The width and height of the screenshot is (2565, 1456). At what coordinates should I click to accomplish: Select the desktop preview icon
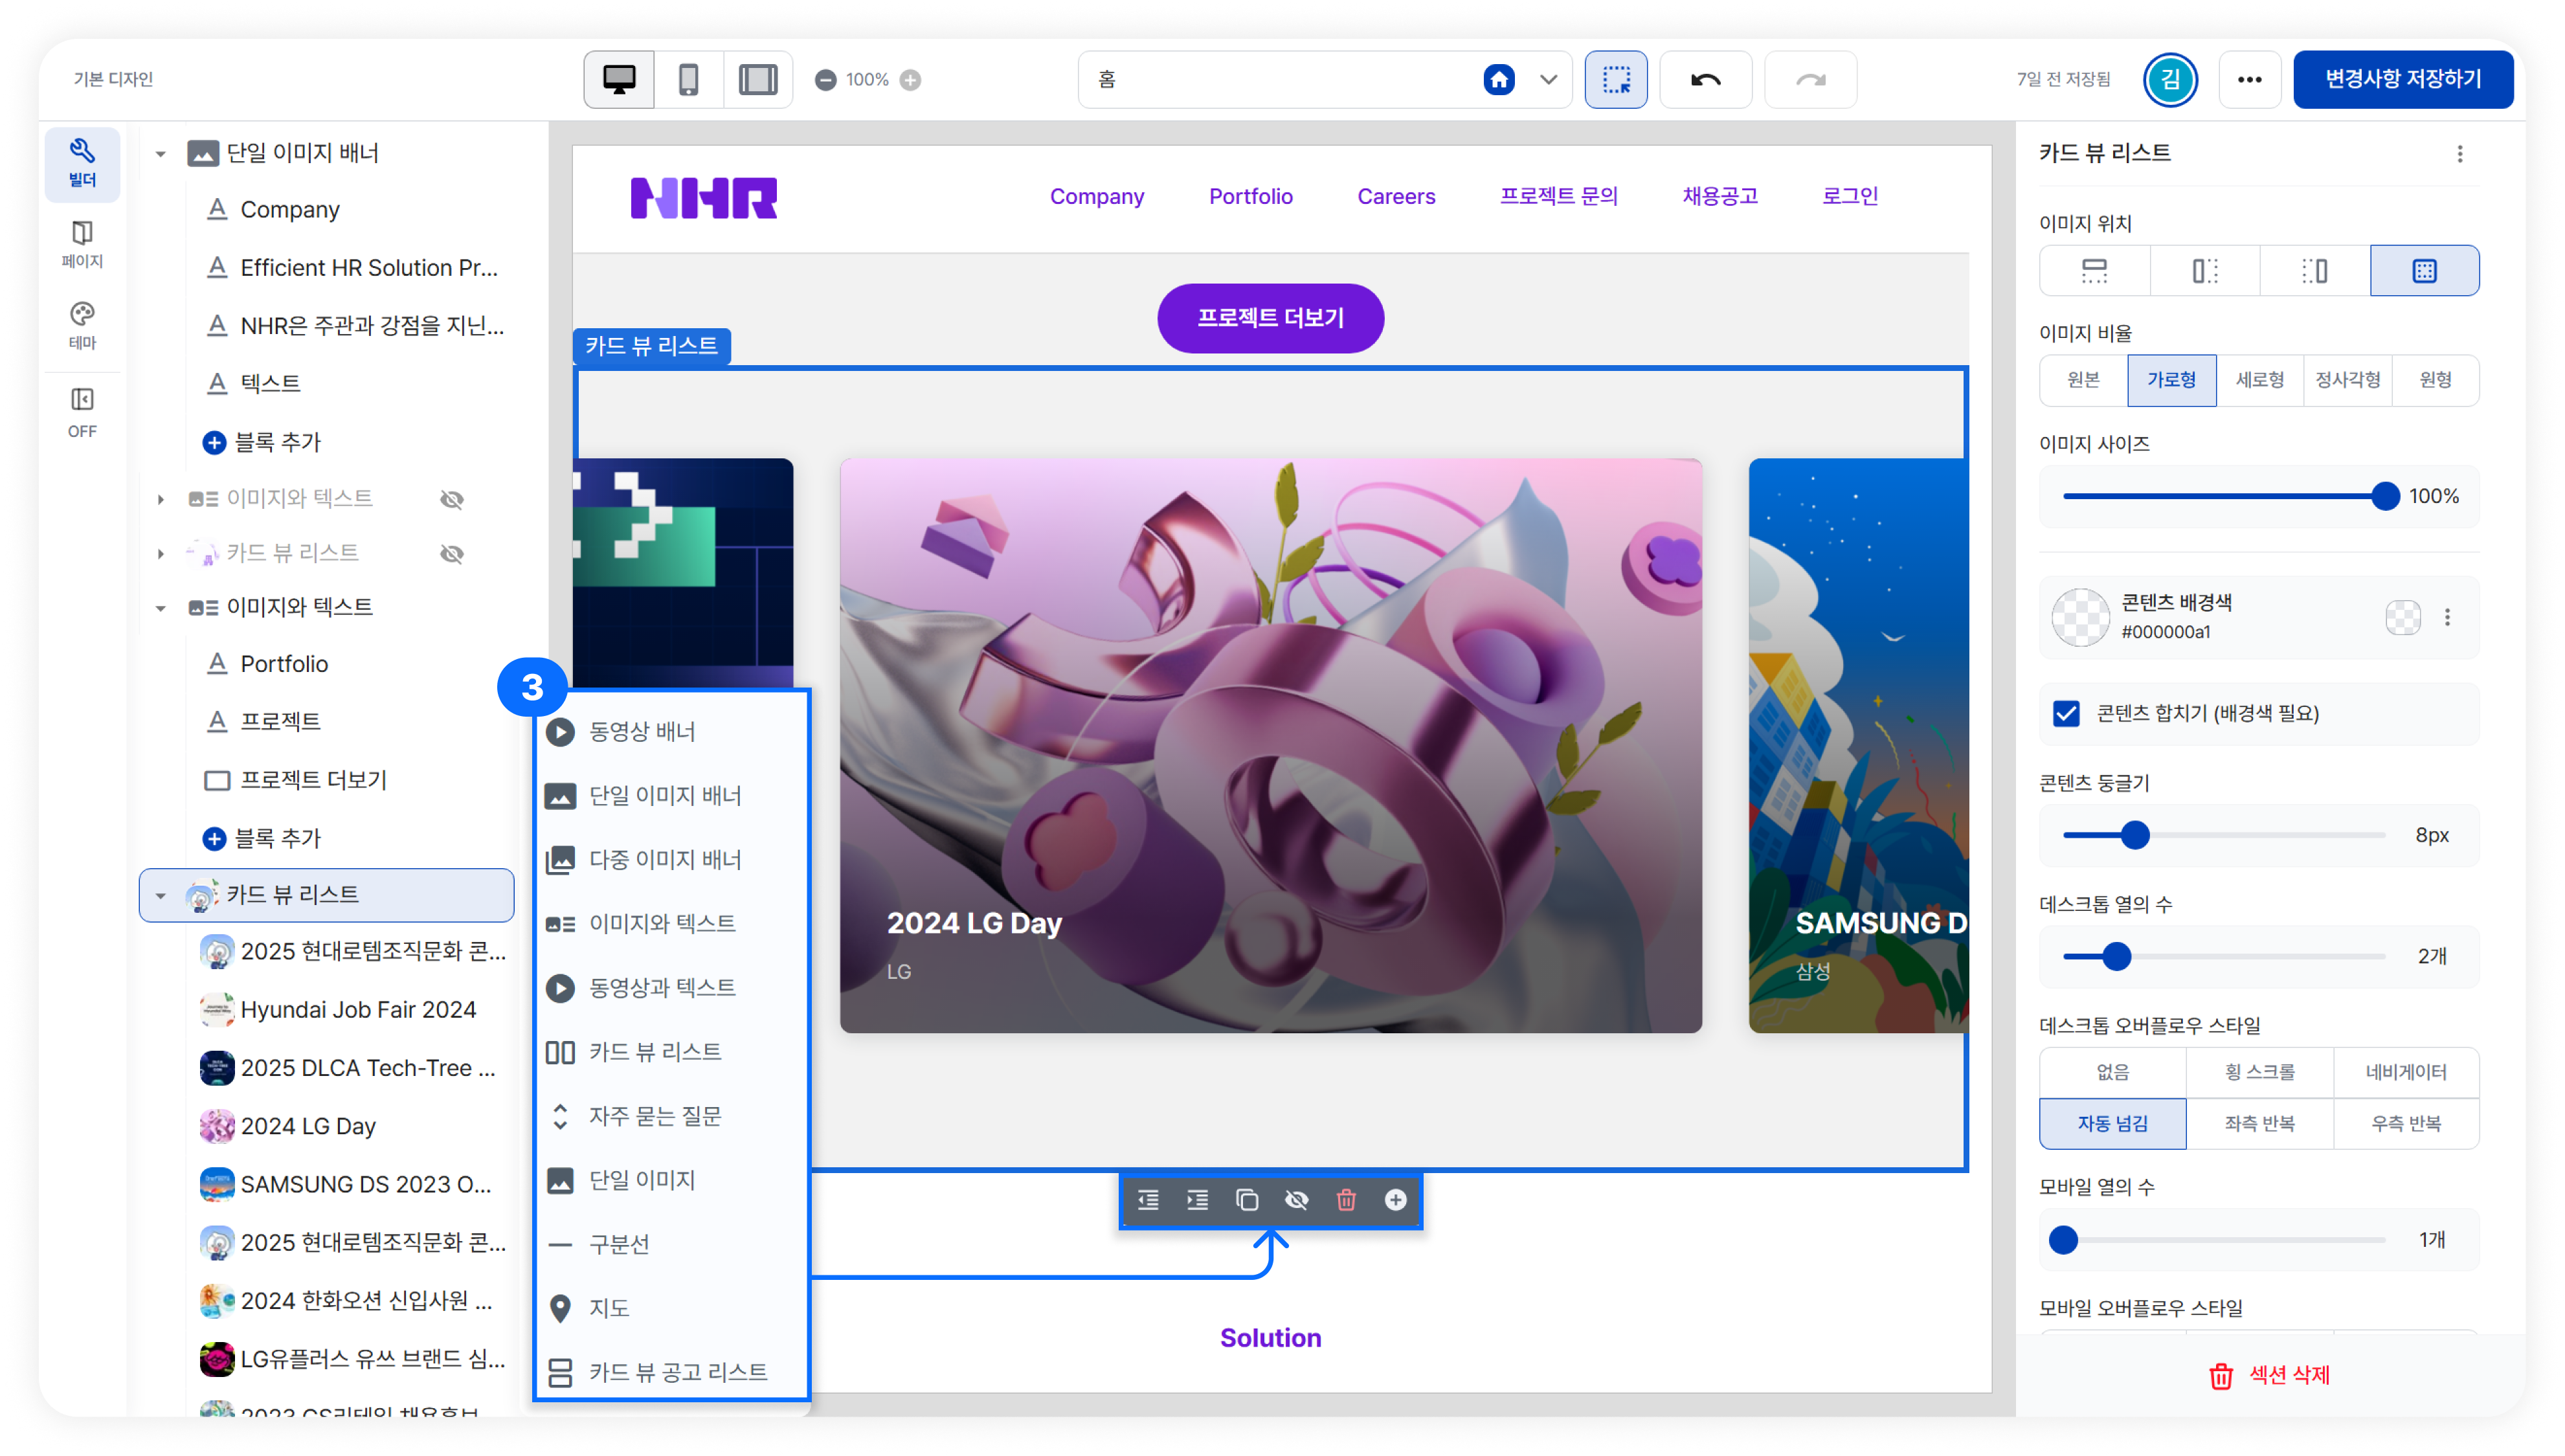pos(619,79)
